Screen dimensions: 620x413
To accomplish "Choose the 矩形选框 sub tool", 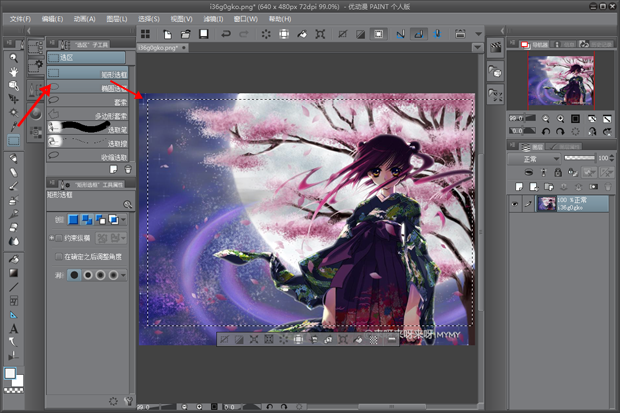I will pyautogui.click(x=87, y=74).
